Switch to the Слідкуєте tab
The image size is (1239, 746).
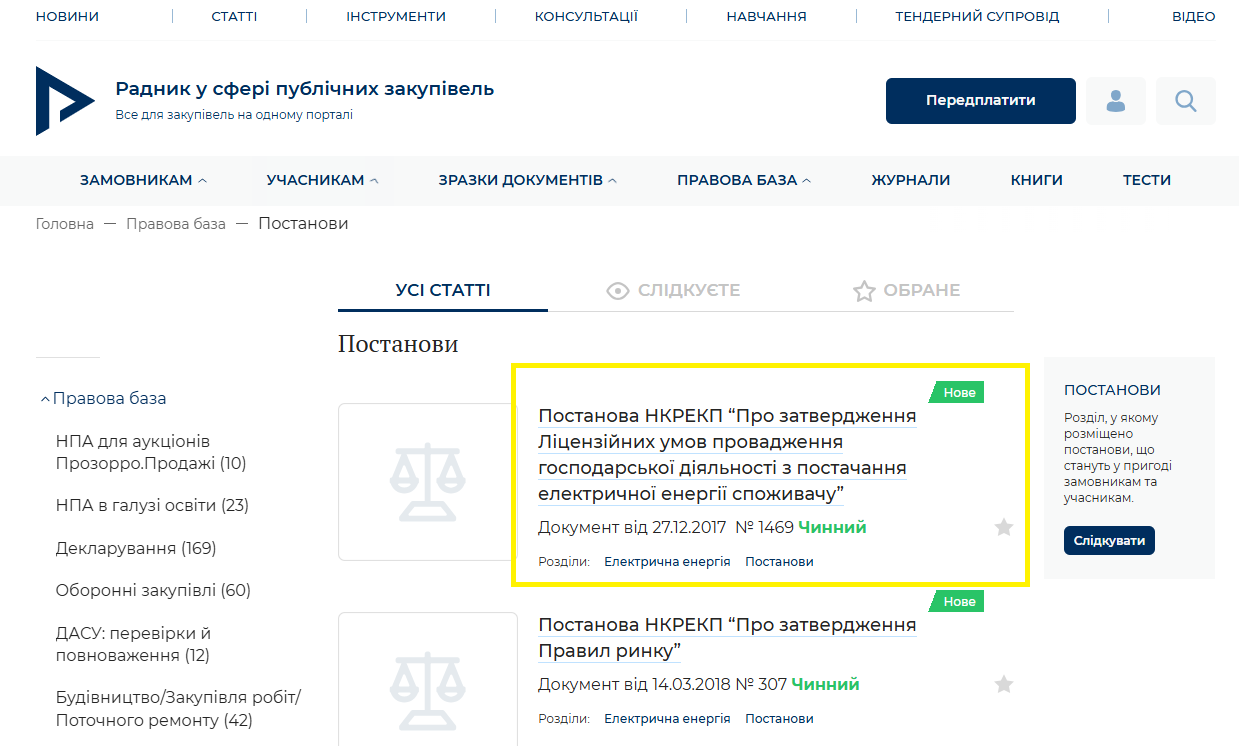pyautogui.click(x=673, y=291)
